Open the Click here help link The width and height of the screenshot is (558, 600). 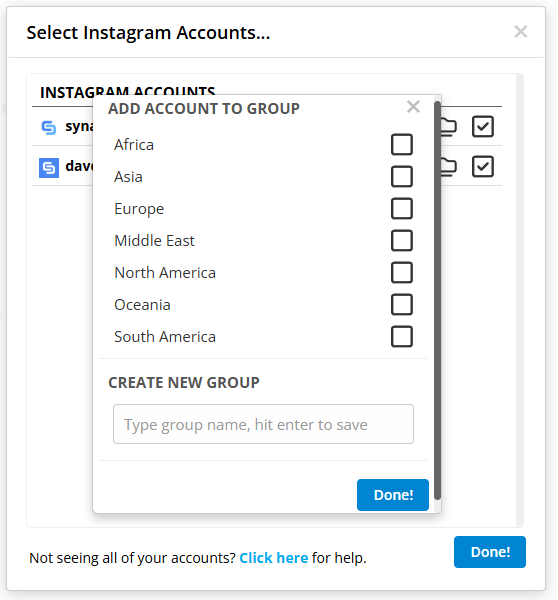tap(274, 558)
